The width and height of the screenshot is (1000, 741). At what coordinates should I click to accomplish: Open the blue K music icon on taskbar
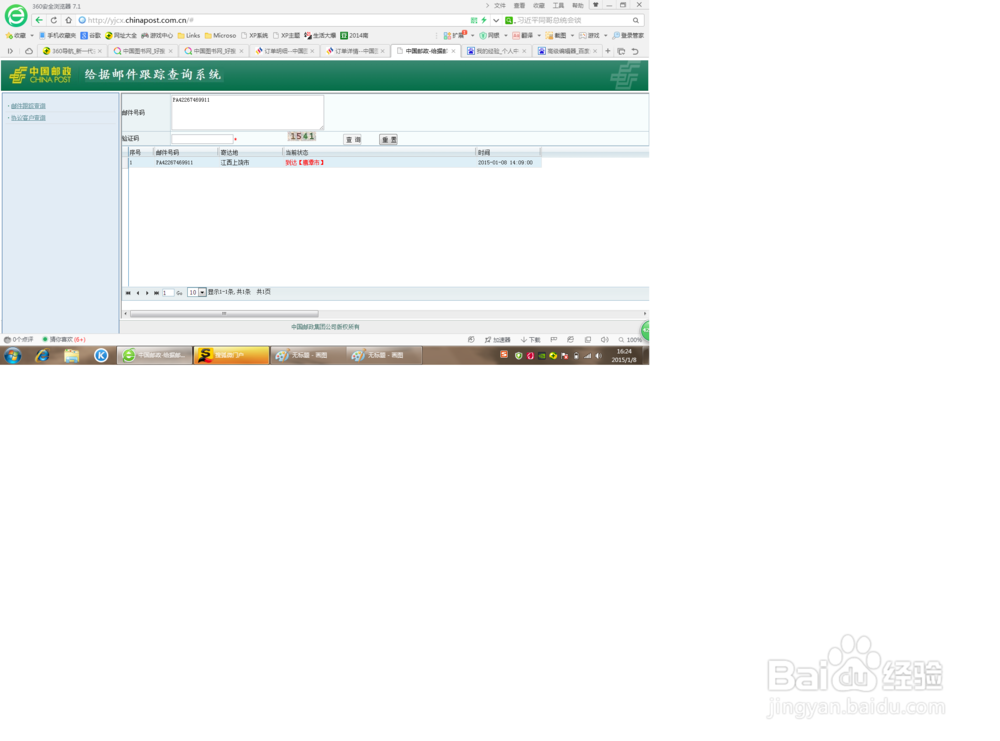tap(101, 355)
